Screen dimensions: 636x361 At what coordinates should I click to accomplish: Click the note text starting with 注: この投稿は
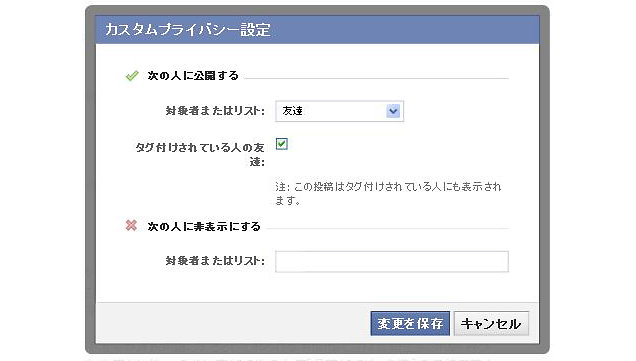click(x=388, y=193)
